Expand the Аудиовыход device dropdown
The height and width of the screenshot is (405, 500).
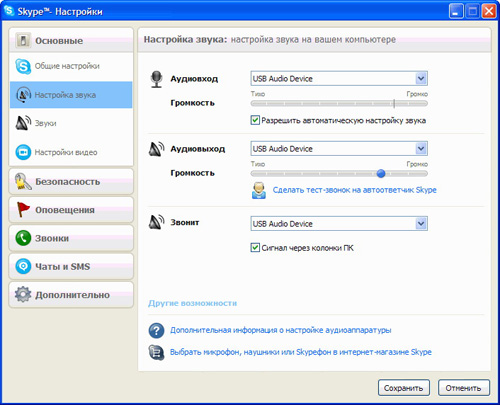339,149
